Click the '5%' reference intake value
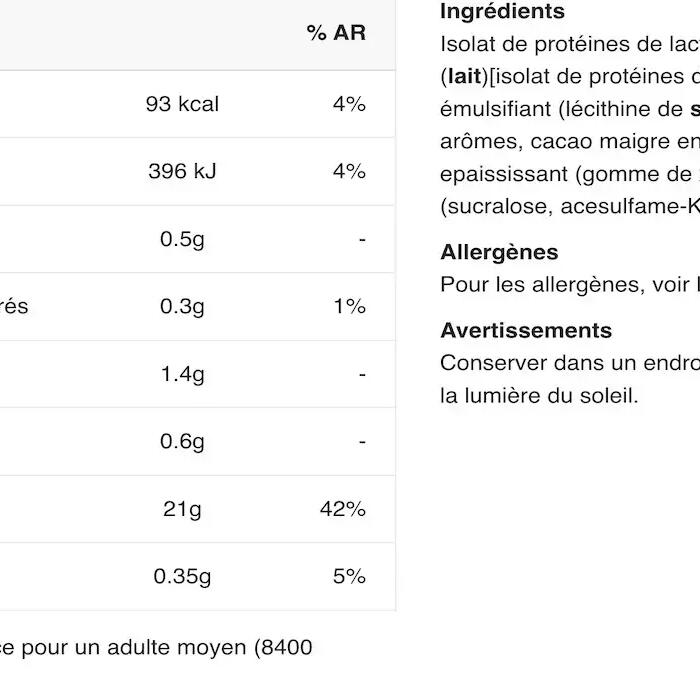The width and height of the screenshot is (700, 700). [349, 576]
